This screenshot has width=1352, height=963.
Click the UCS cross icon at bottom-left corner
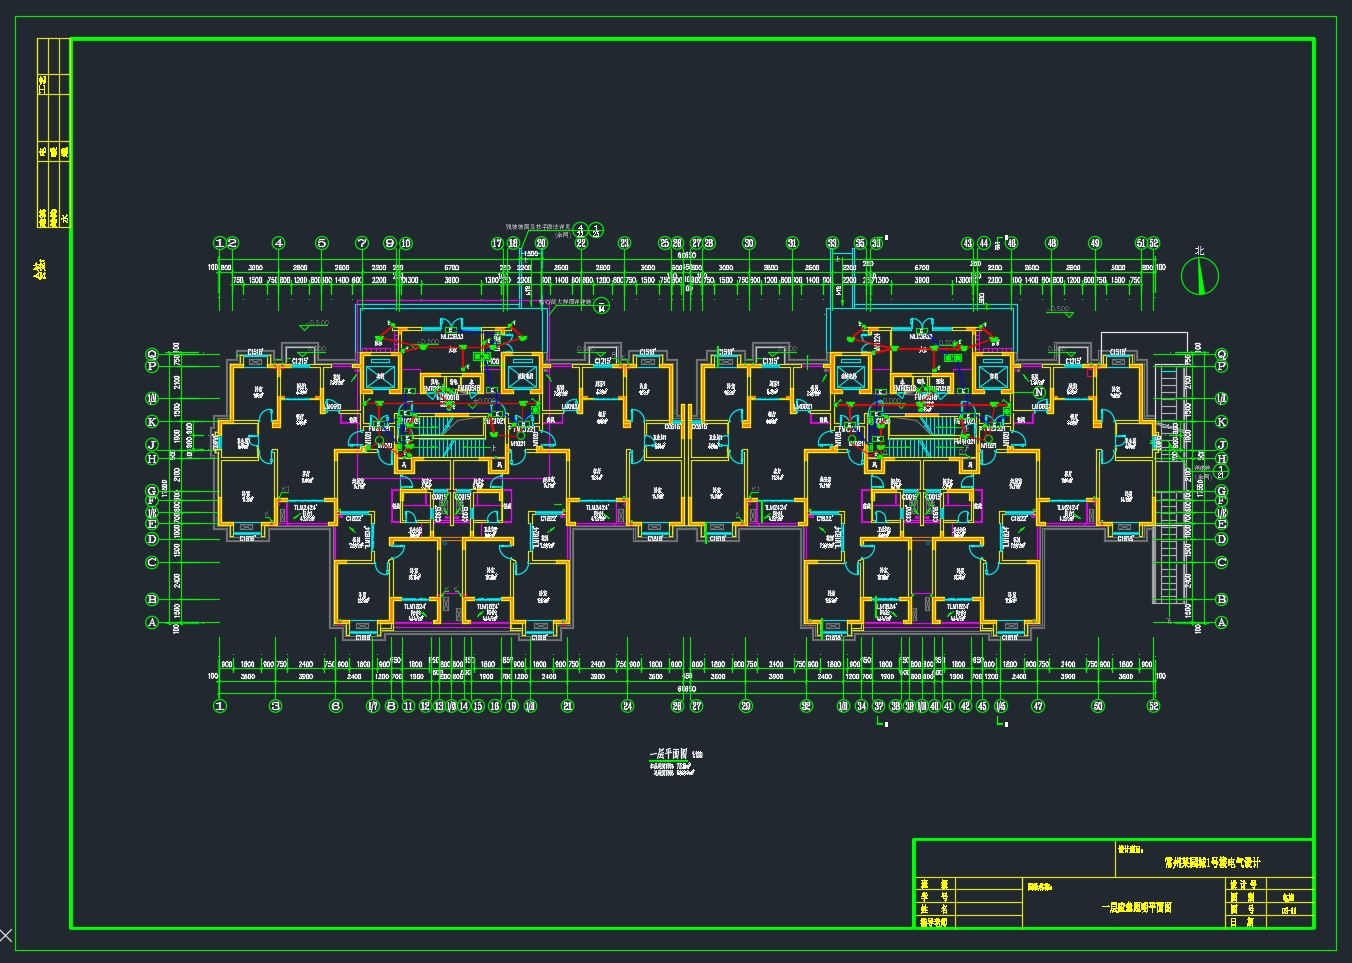pos(6,937)
